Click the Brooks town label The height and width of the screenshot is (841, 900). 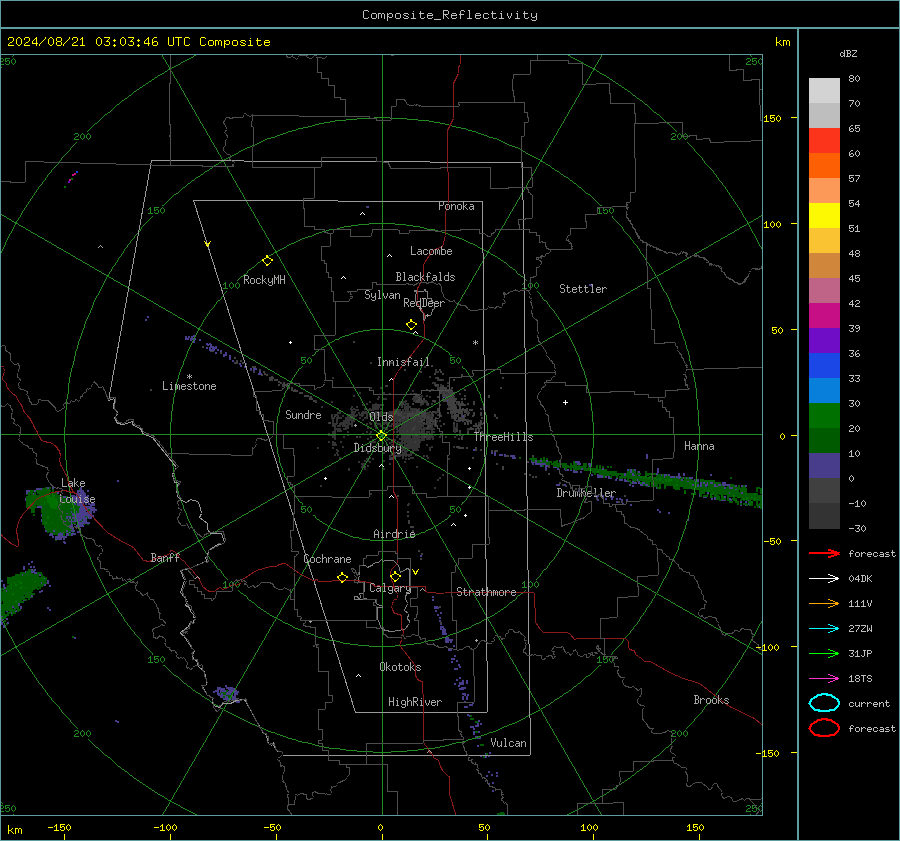[x=711, y=700]
